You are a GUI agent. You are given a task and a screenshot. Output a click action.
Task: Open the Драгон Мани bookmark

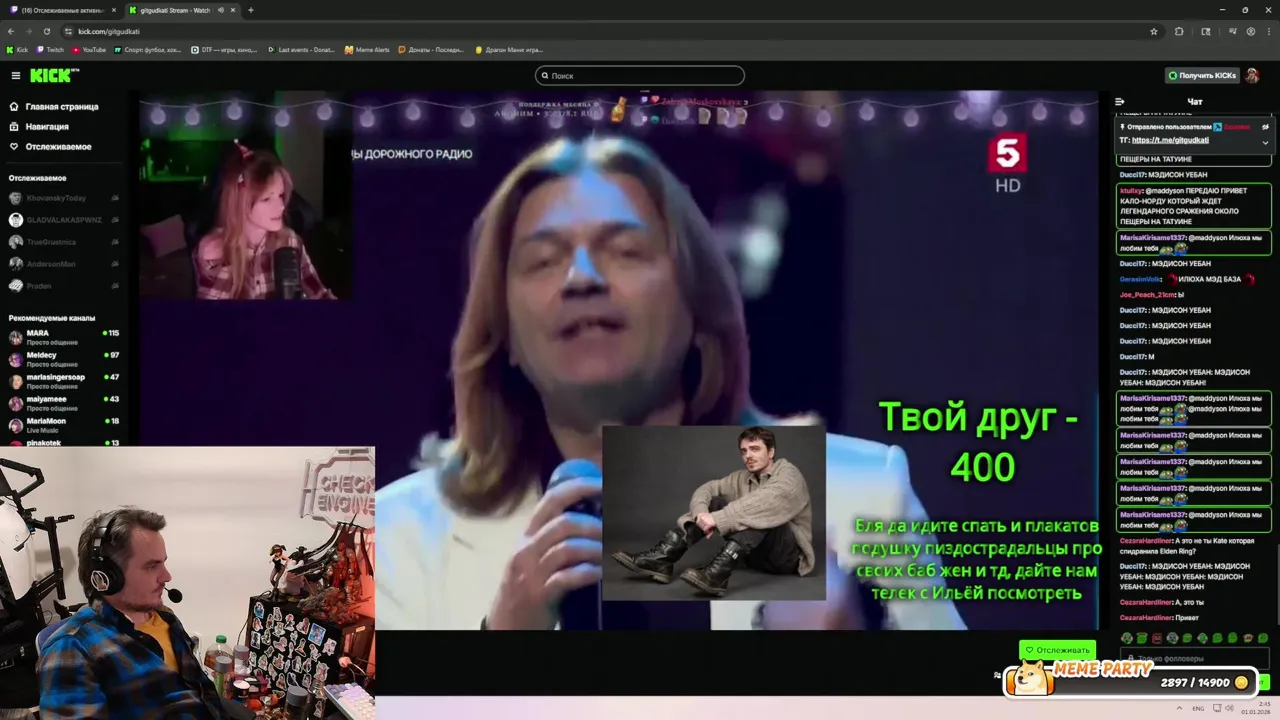tap(509, 49)
